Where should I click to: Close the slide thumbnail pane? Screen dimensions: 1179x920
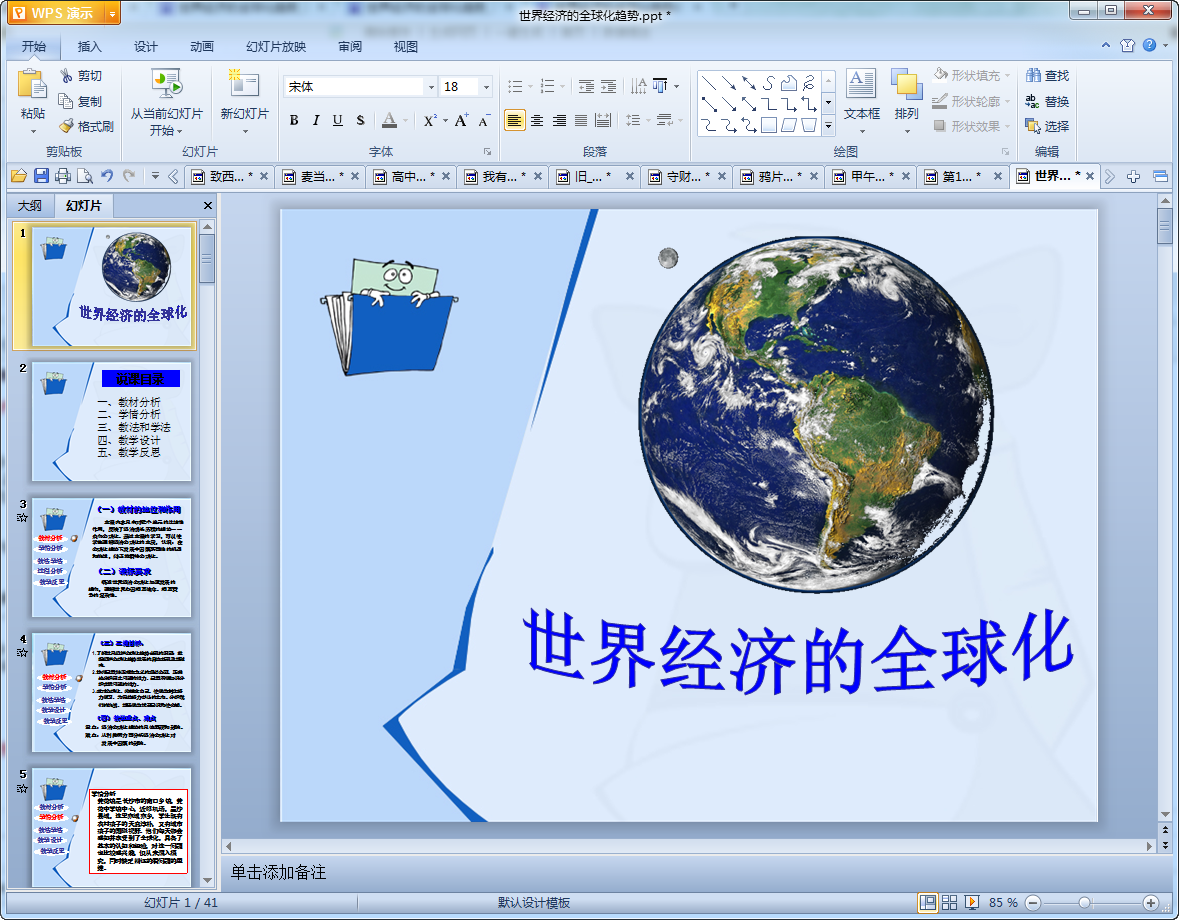click(x=208, y=205)
